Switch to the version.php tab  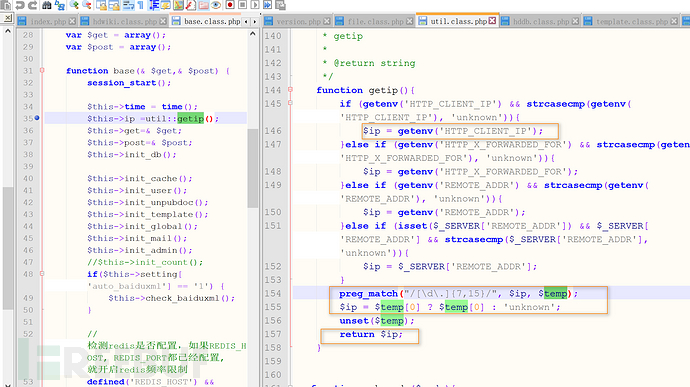[298, 21]
